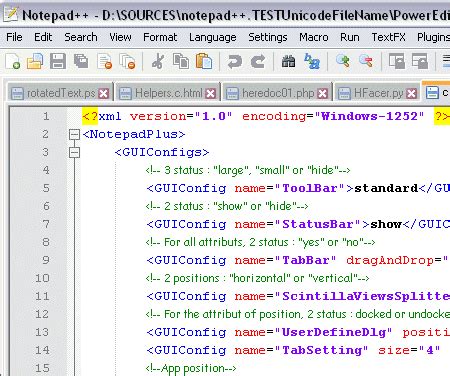Click the New file toolbar icon
450x376 pixels.
tap(13, 62)
